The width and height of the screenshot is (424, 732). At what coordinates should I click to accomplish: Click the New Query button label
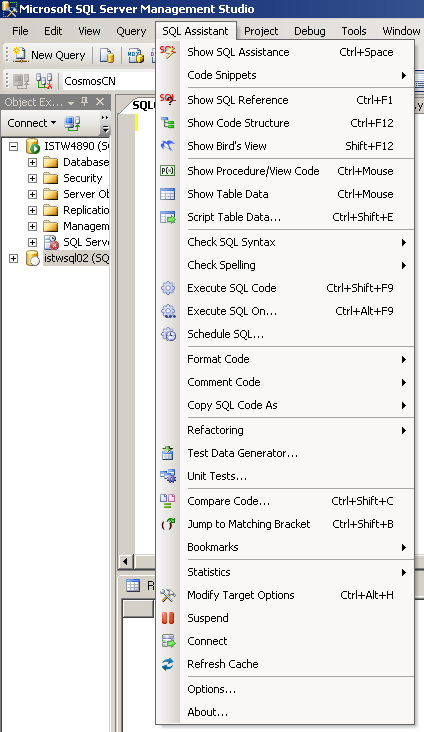pyautogui.click(x=58, y=55)
